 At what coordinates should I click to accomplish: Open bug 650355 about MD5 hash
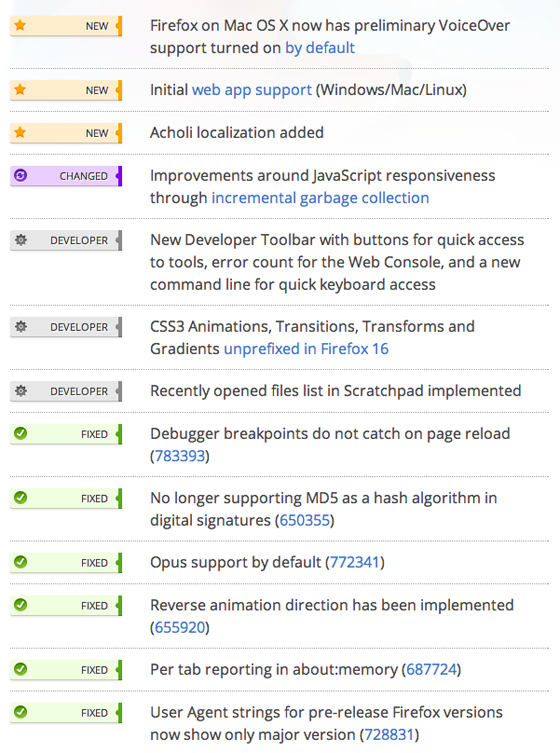(x=304, y=520)
